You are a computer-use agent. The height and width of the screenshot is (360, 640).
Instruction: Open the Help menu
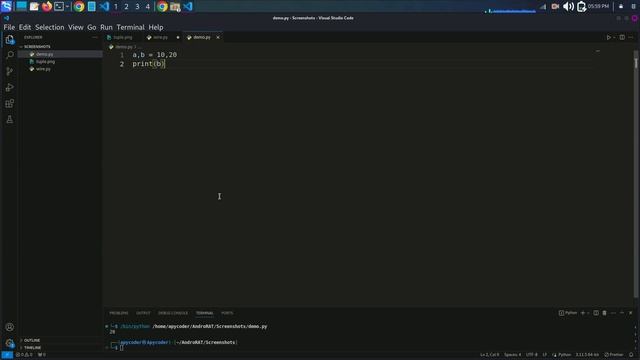coord(156,27)
